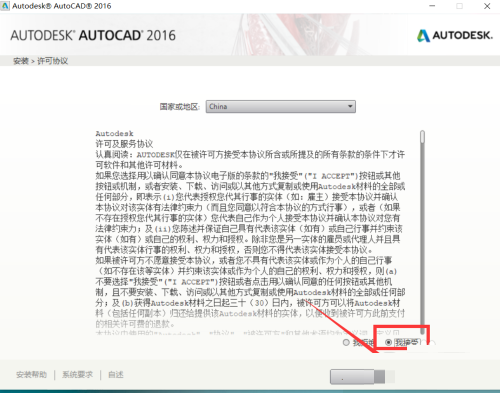The width and height of the screenshot is (500, 393).
Task: Open the 系统要求 link
Action: pos(77,375)
